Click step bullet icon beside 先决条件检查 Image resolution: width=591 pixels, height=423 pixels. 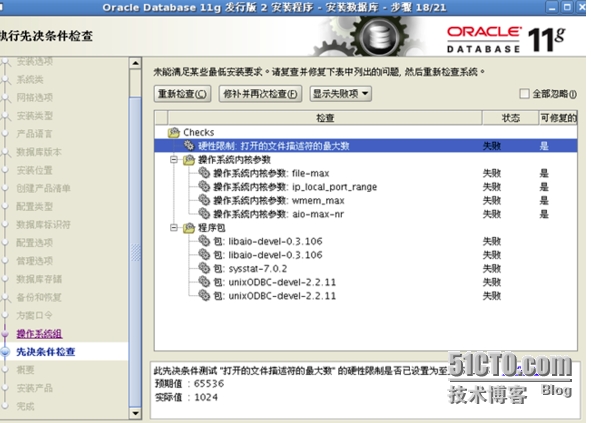(5, 352)
